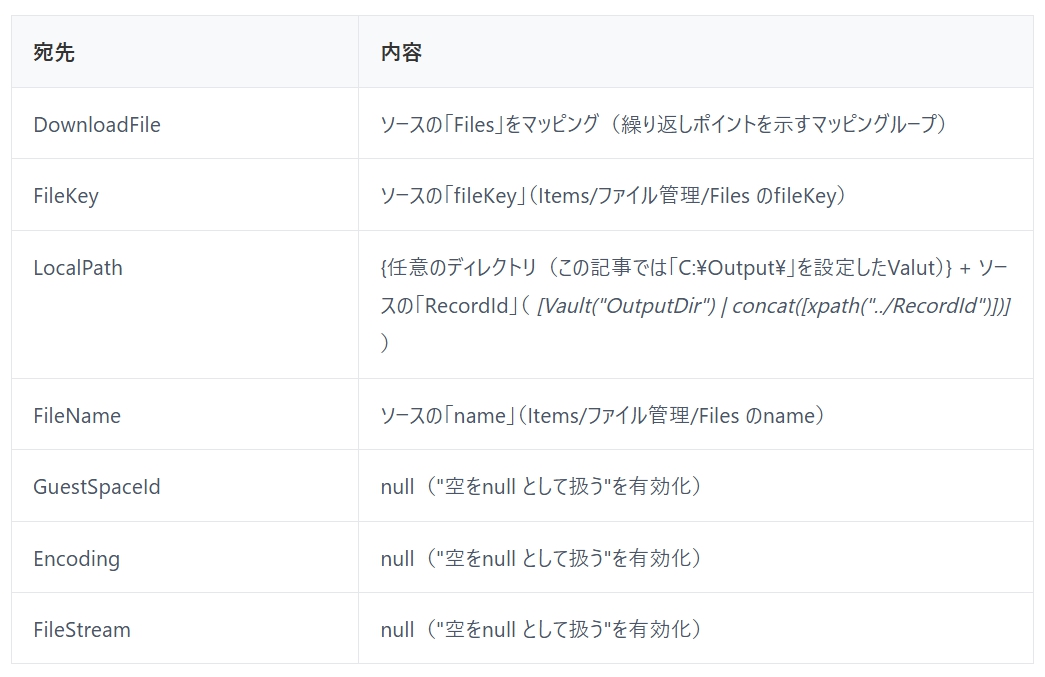Select the FileName destination cell

77,415
